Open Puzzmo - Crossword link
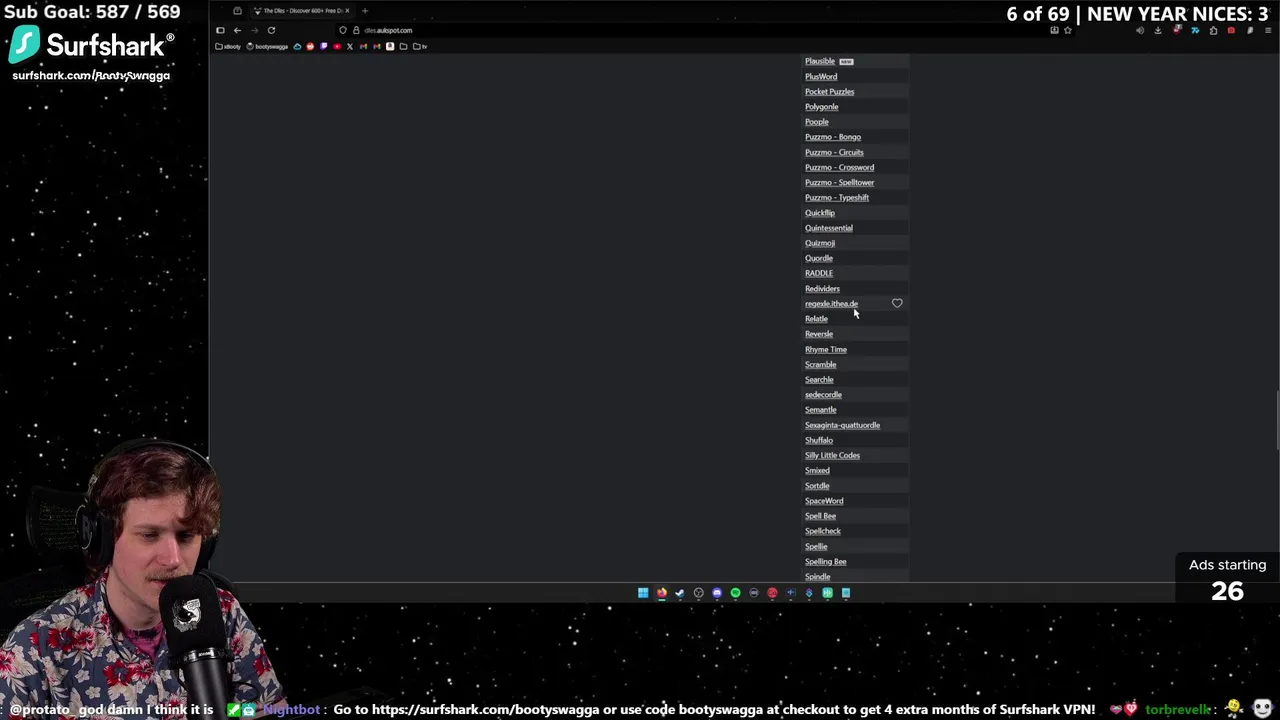Viewport: 1280px width, 720px height. coord(839,167)
